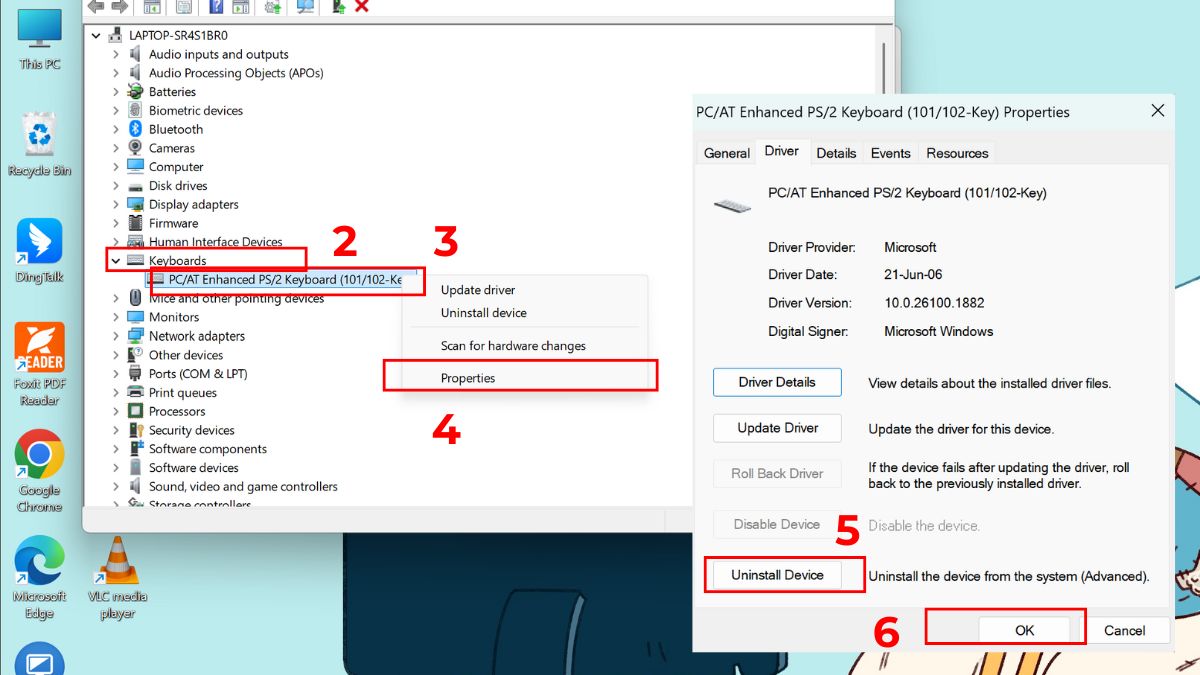Select the Microsoft Edge desktop shortcut
Viewport: 1200px width, 675px height.
tap(40, 578)
